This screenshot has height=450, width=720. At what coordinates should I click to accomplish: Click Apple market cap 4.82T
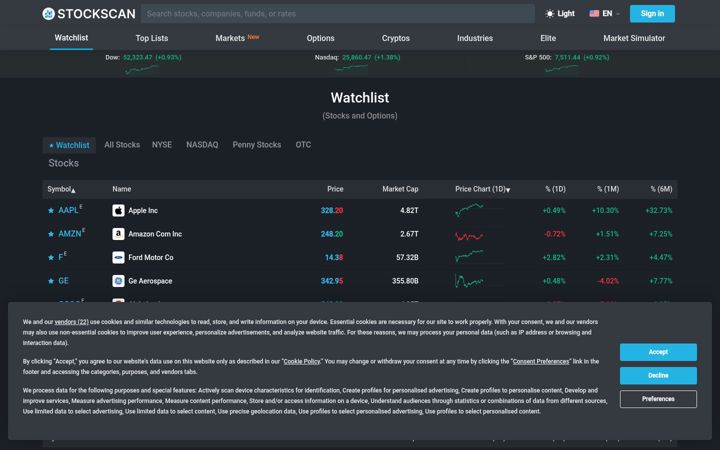click(409, 210)
